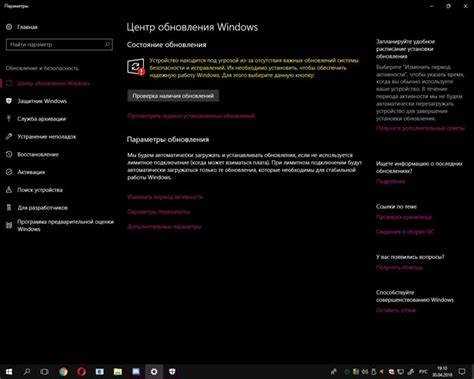Image resolution: width=474 pixels, height=379 pixels.
Task: Click the search magnifier icon in Найти параметр
Action: click(x=107, y=44)
